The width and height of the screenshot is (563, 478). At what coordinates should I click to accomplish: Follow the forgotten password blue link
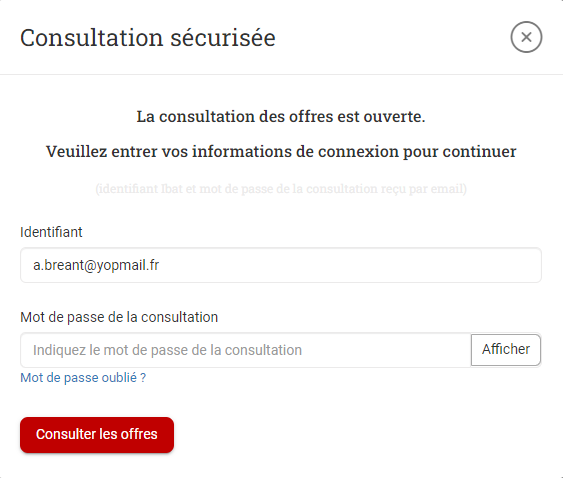coord(83,378)
